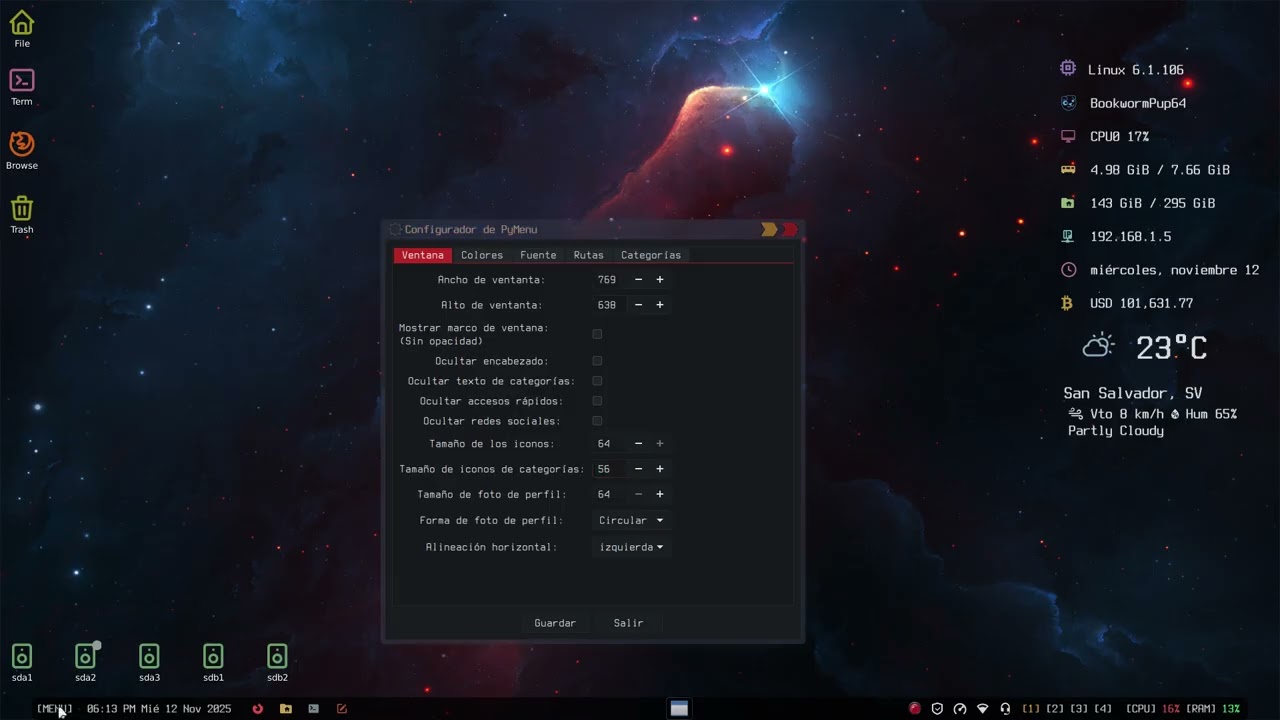Switch to the Colores tab
Image resolution: width=1280 pixels, height=720 pixels.
pos(481,255)
